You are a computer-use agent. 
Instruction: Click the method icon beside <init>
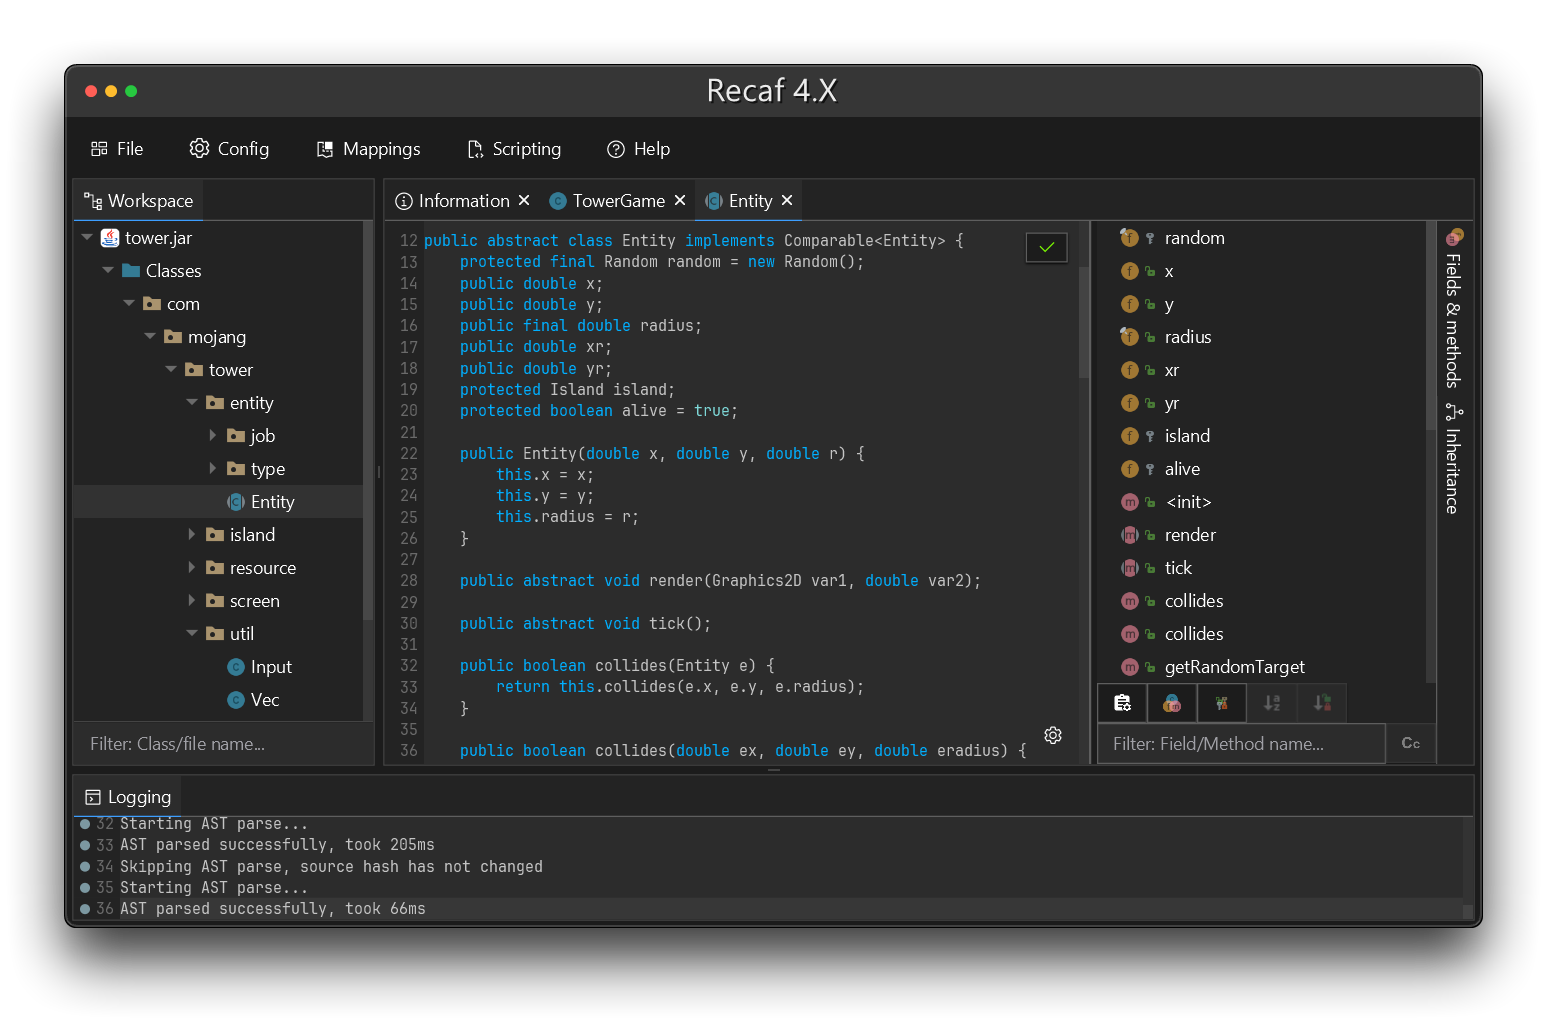coord(1130,502)
